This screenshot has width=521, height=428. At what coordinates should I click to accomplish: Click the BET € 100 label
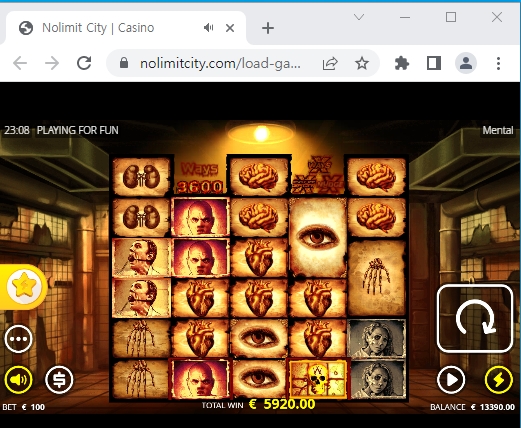(x=23, y=407)
